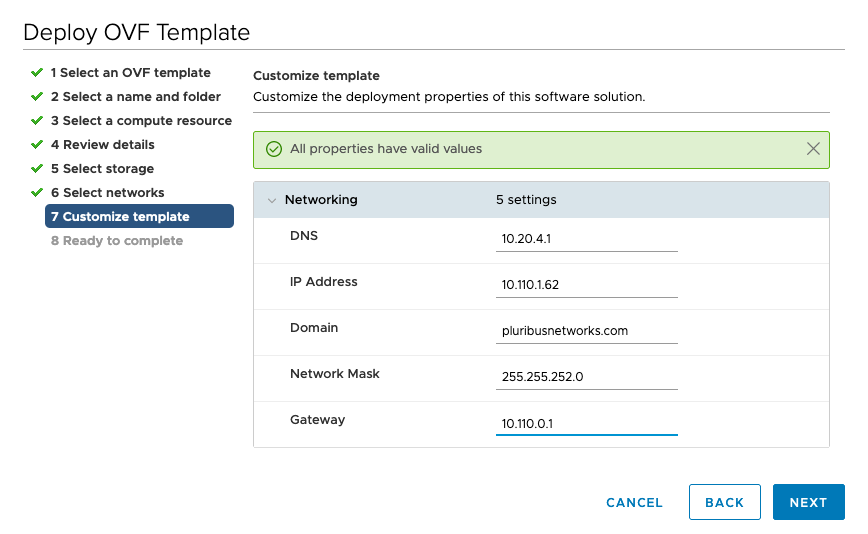Screen dimensions: 868x534
Task: Select the 7 Customize template step
Action: pyautogui.click(x=140, y=216)
